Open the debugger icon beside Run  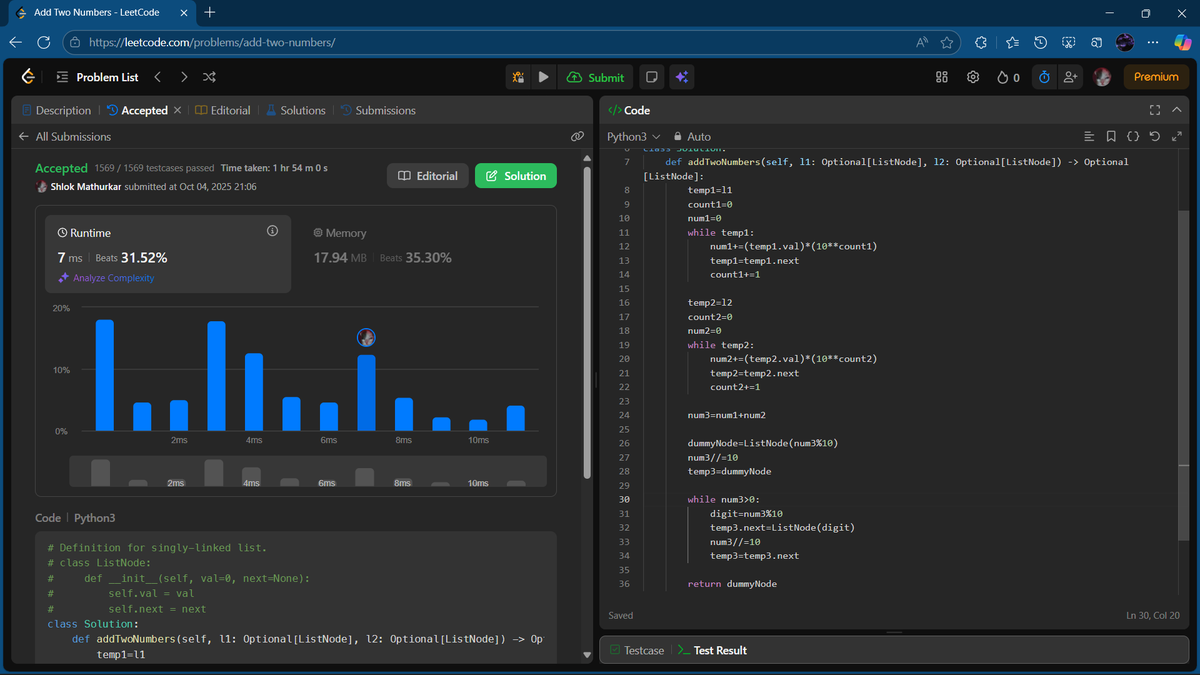pyautogui.click(x=518, y=77)
